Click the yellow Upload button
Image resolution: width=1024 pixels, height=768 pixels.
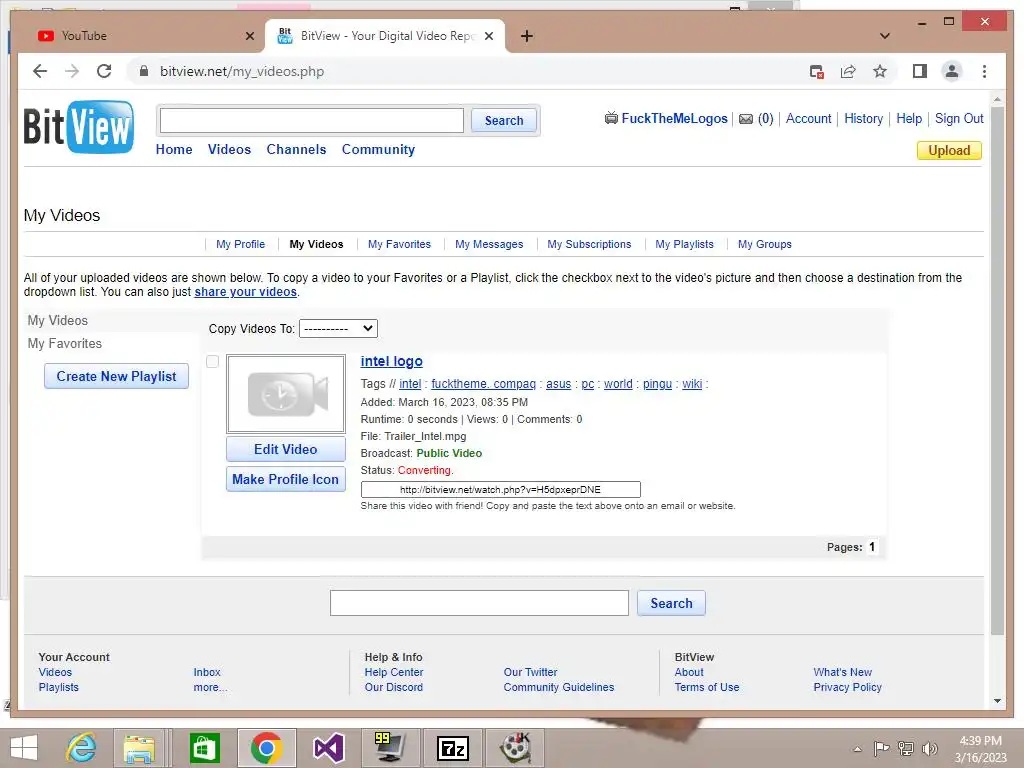949,150
